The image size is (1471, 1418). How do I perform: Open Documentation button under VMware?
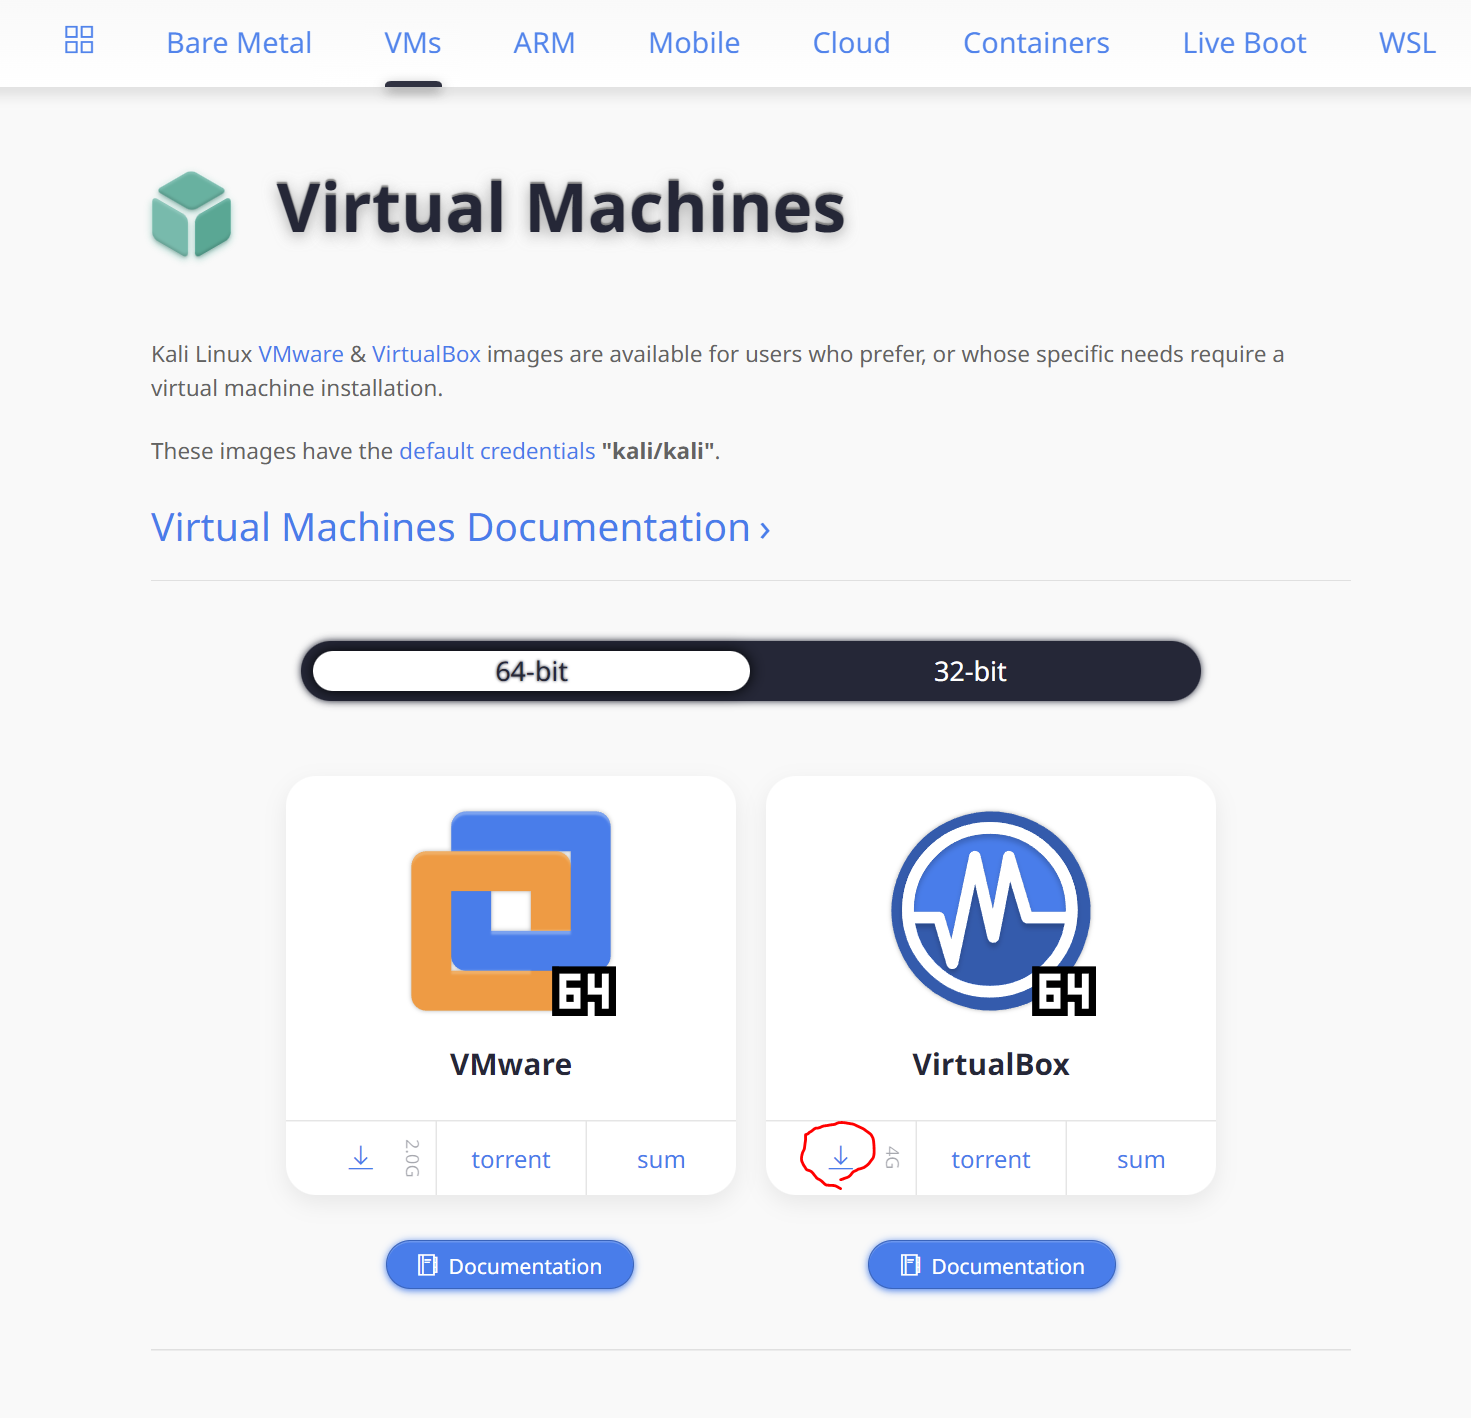pos(510,1265)
